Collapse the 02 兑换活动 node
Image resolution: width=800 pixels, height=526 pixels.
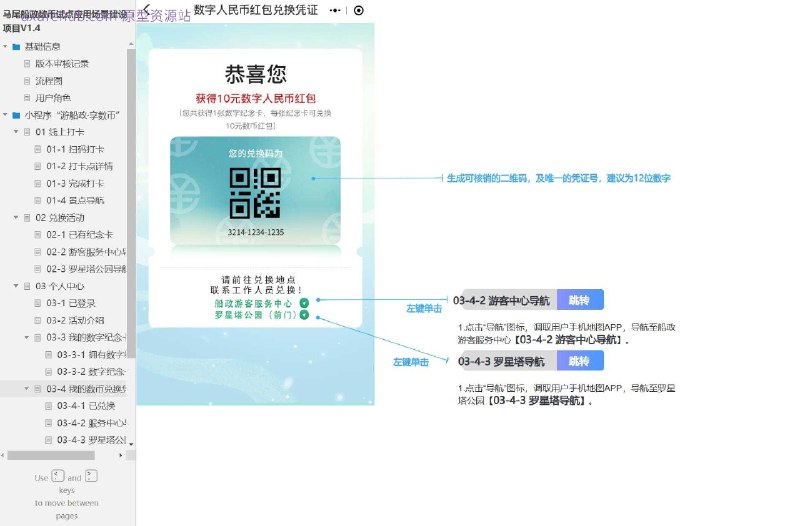[x=16, y=217]
